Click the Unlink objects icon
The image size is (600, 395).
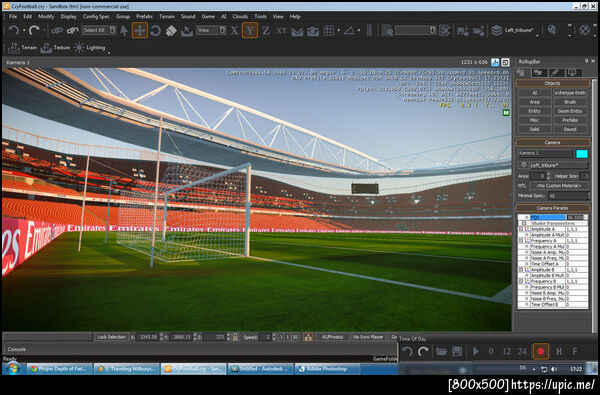click(72, 30)
